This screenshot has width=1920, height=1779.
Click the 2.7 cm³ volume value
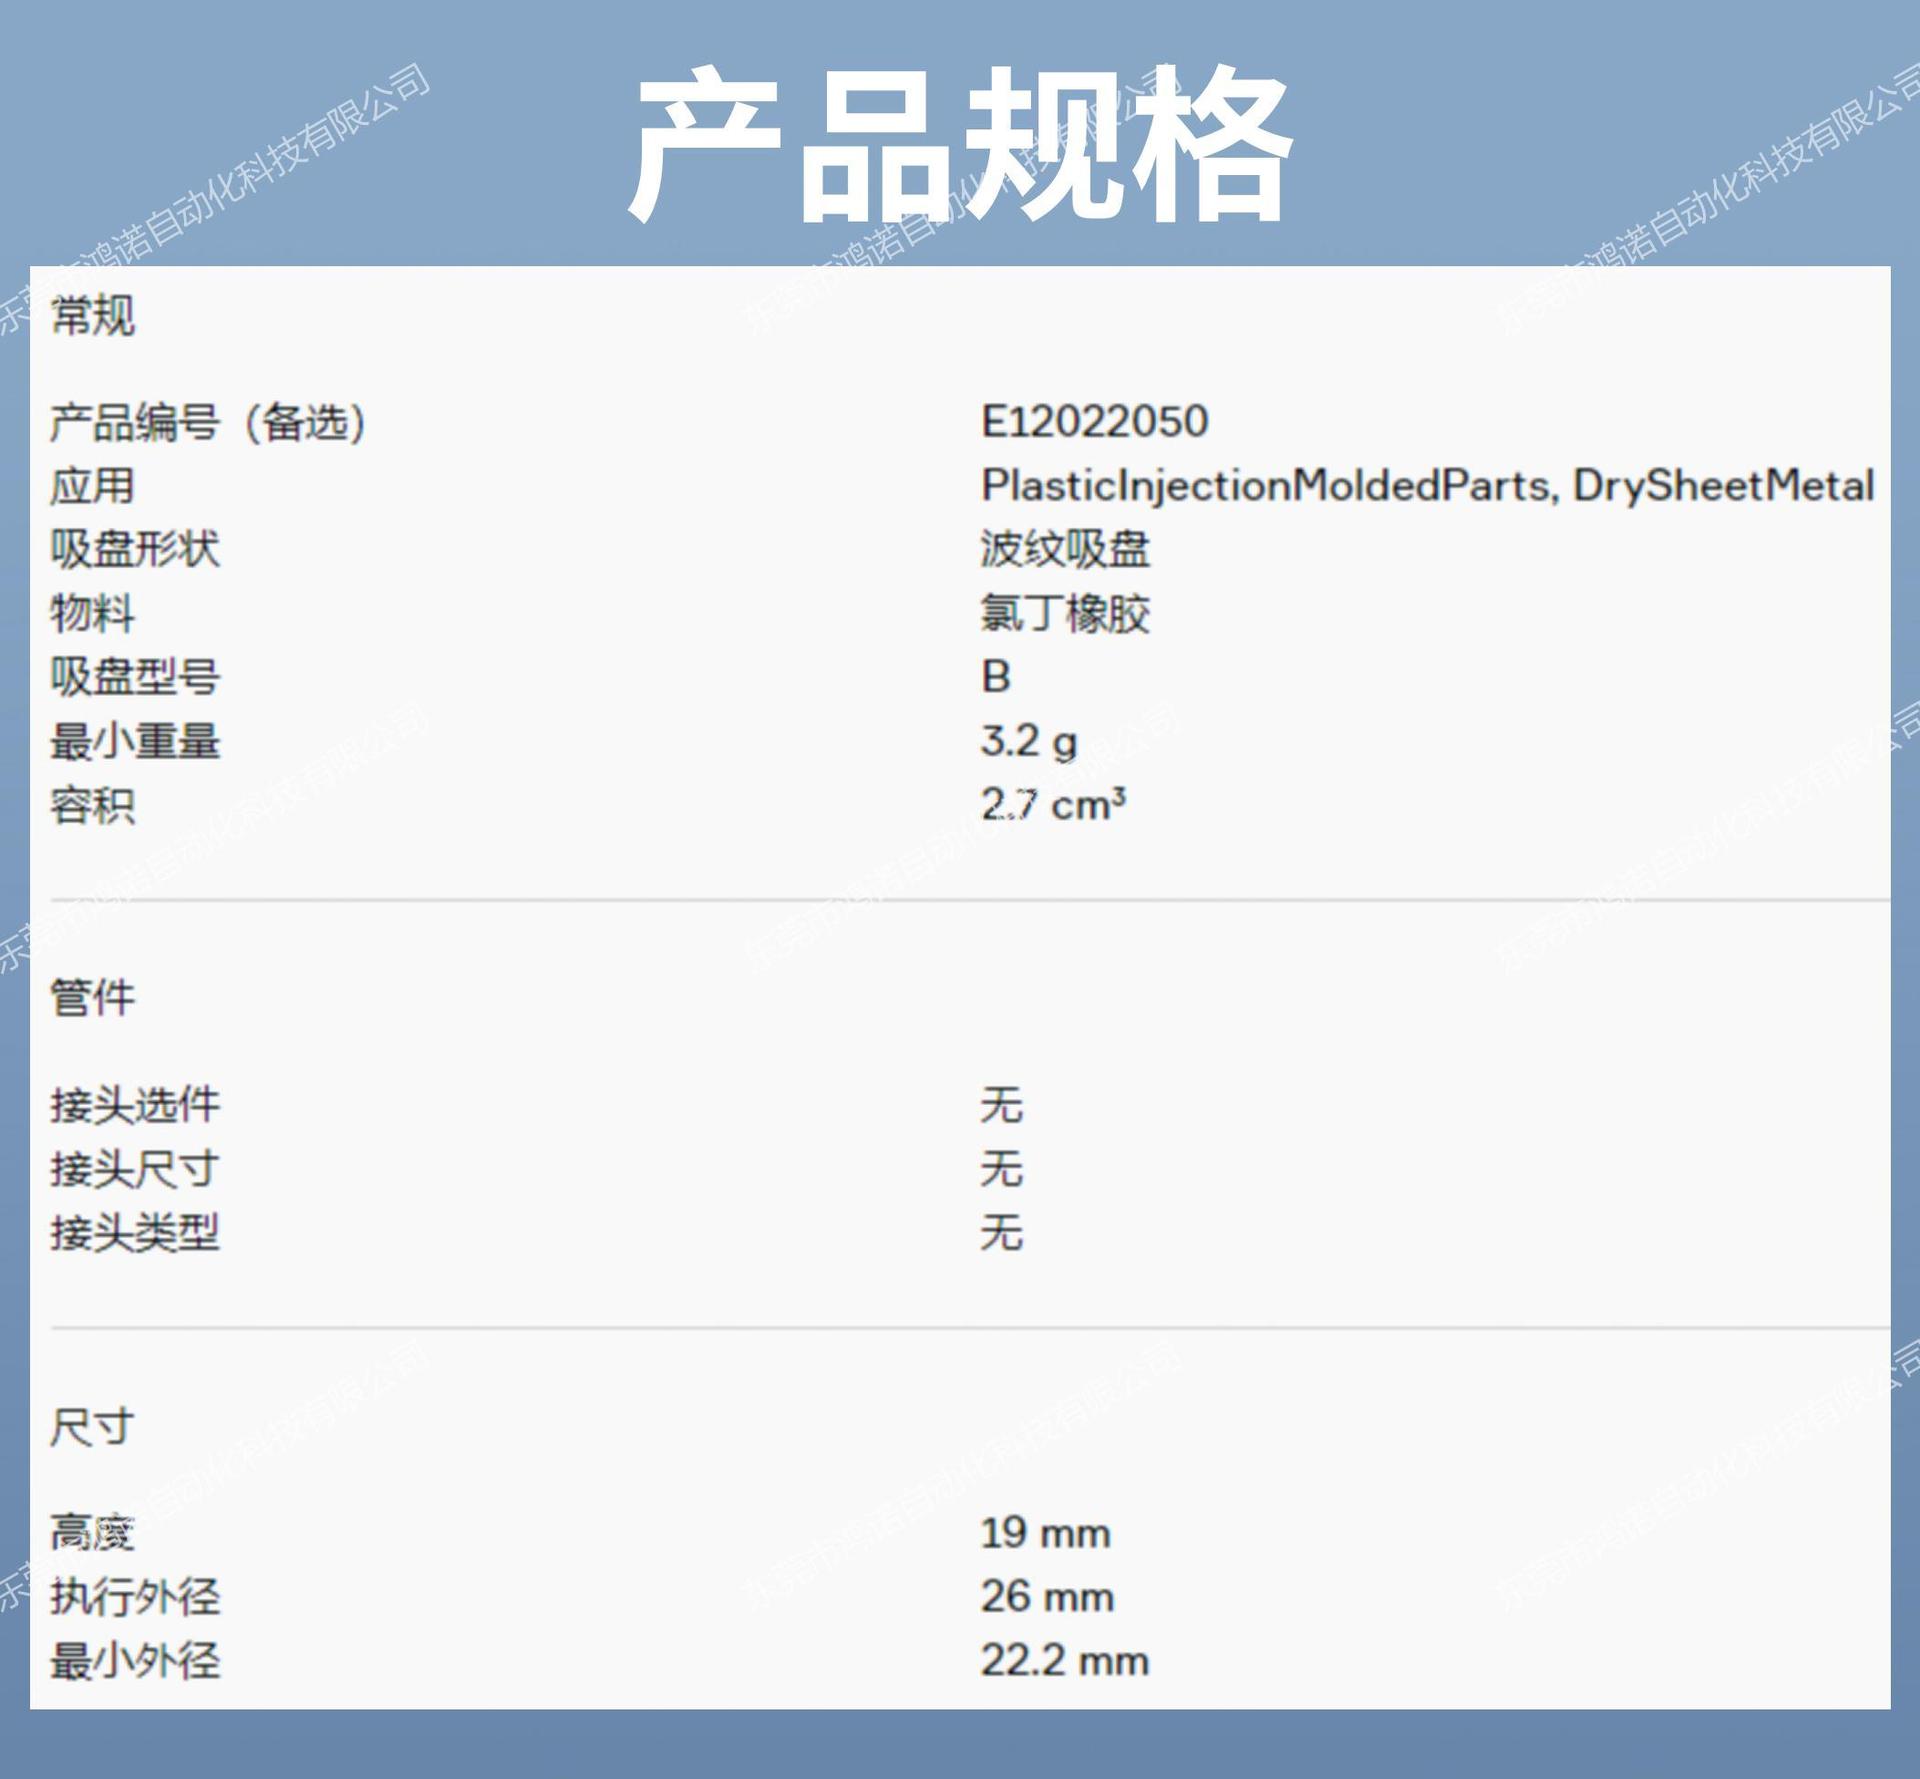pyautogui.click(x=1052, y=805)
